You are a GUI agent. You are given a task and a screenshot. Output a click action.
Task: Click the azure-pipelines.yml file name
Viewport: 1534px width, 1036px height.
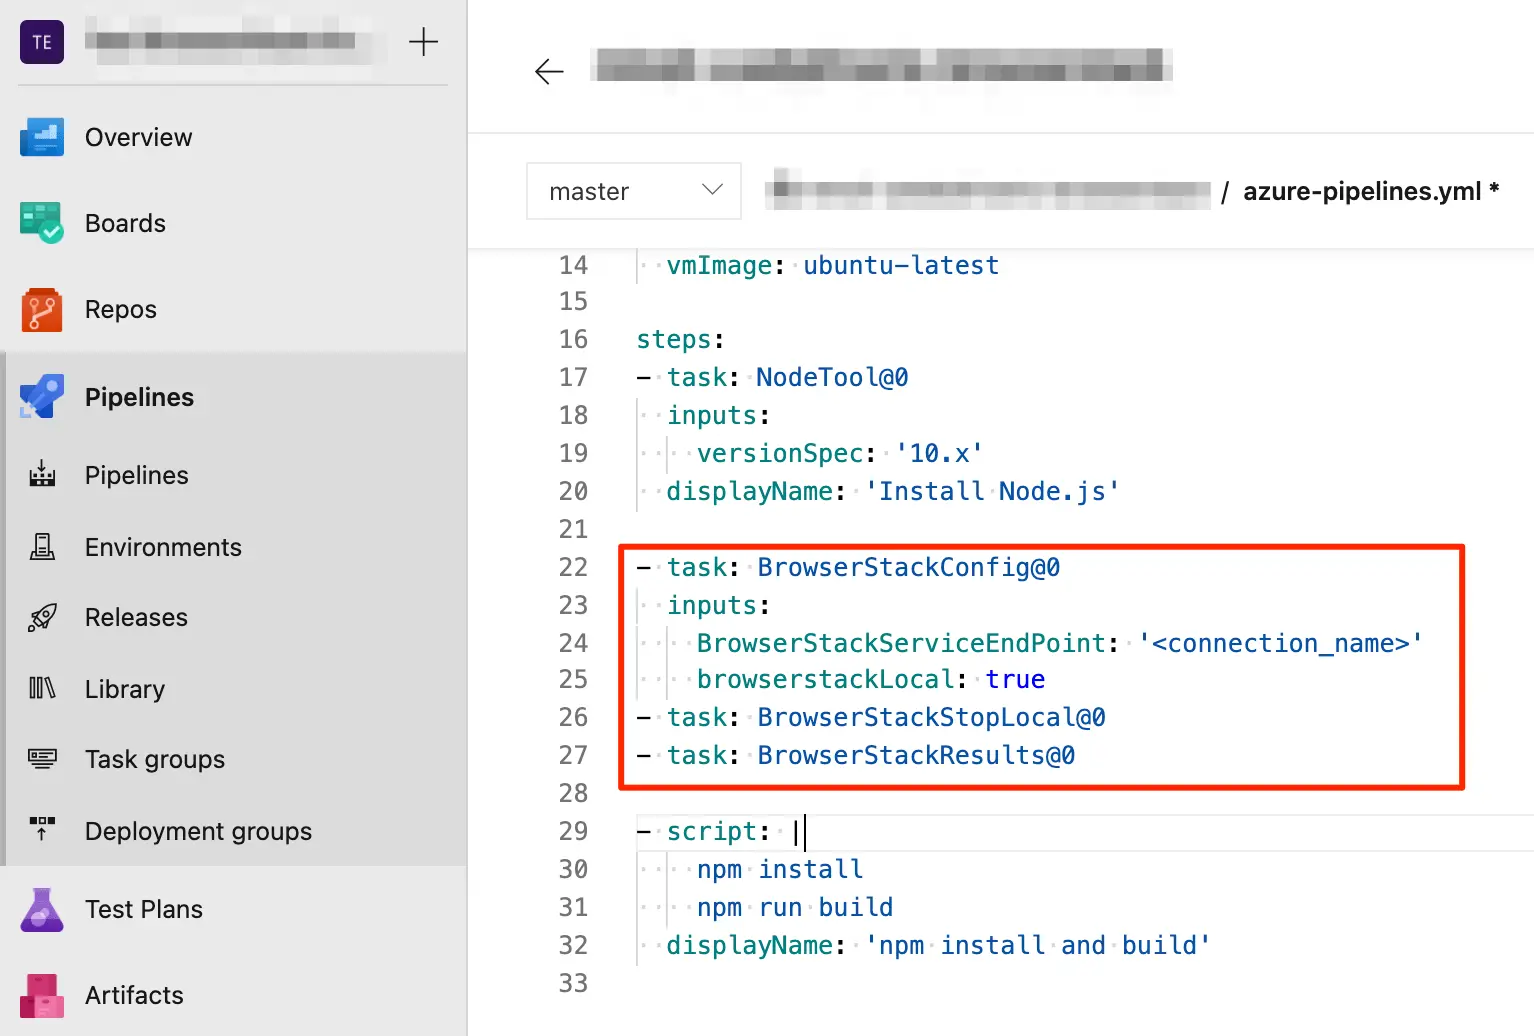point(1361,191)
